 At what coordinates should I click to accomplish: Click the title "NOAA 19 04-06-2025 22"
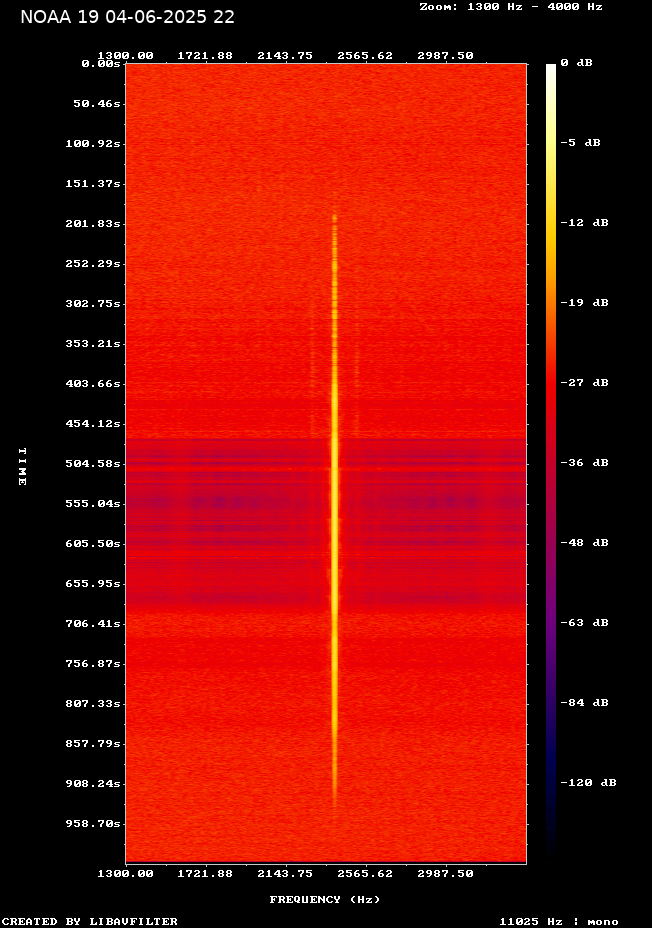click(127, 17)
